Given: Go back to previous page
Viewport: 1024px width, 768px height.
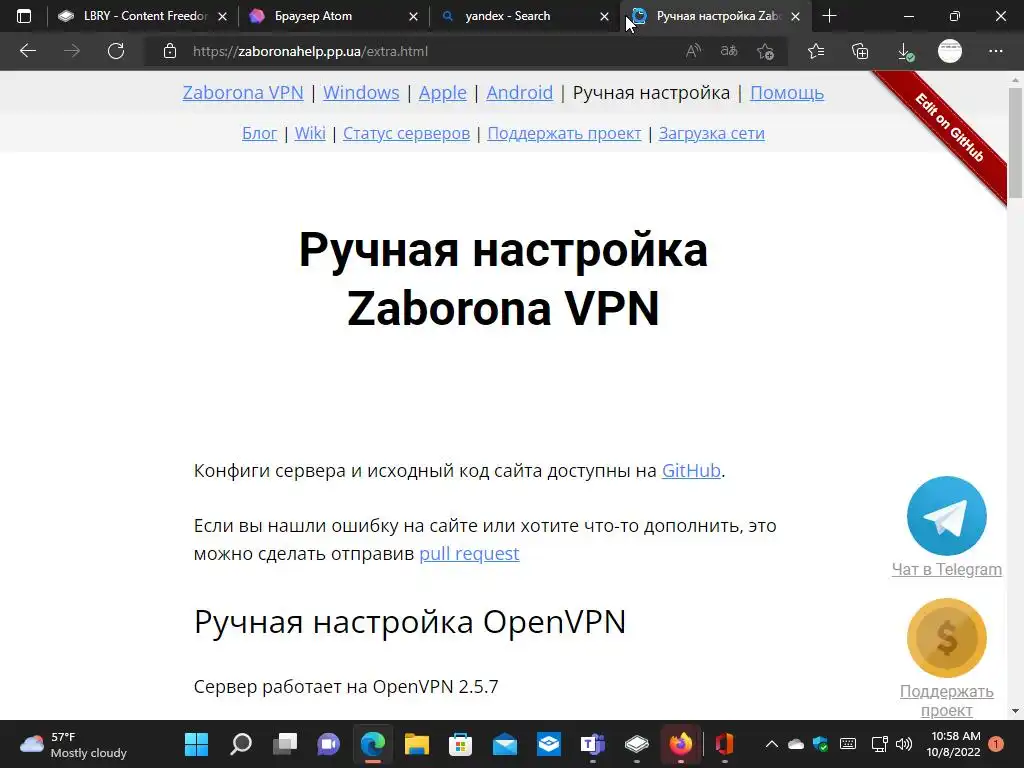Looking at the screenshot, I should point(28,51).
